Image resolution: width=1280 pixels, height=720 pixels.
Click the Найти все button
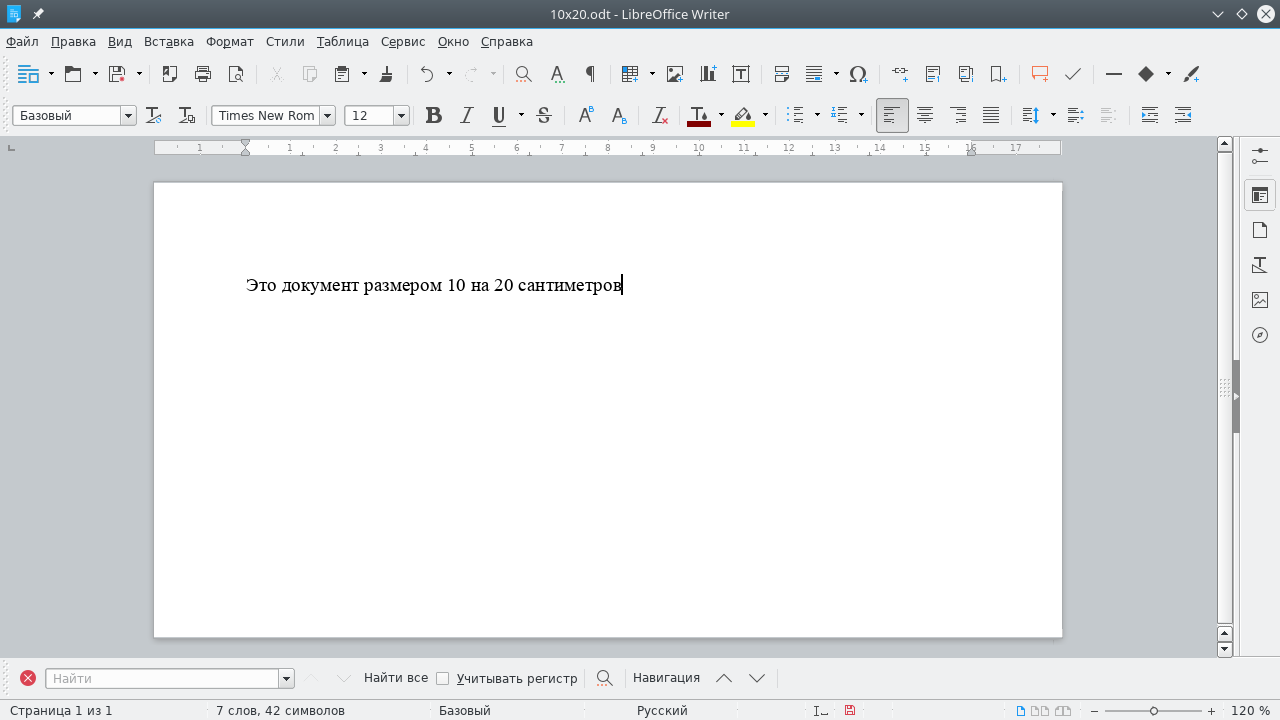[396, 678]
